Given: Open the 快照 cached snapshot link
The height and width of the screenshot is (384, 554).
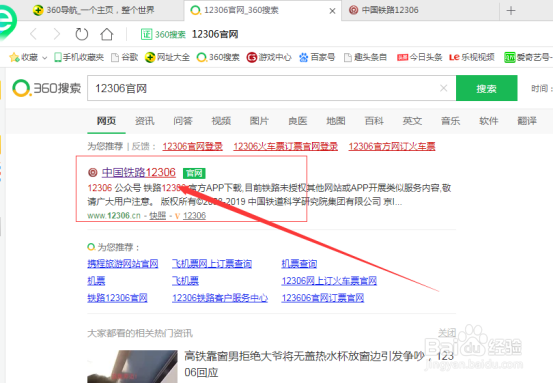Looking at the screenshot, I should point(158,215).
